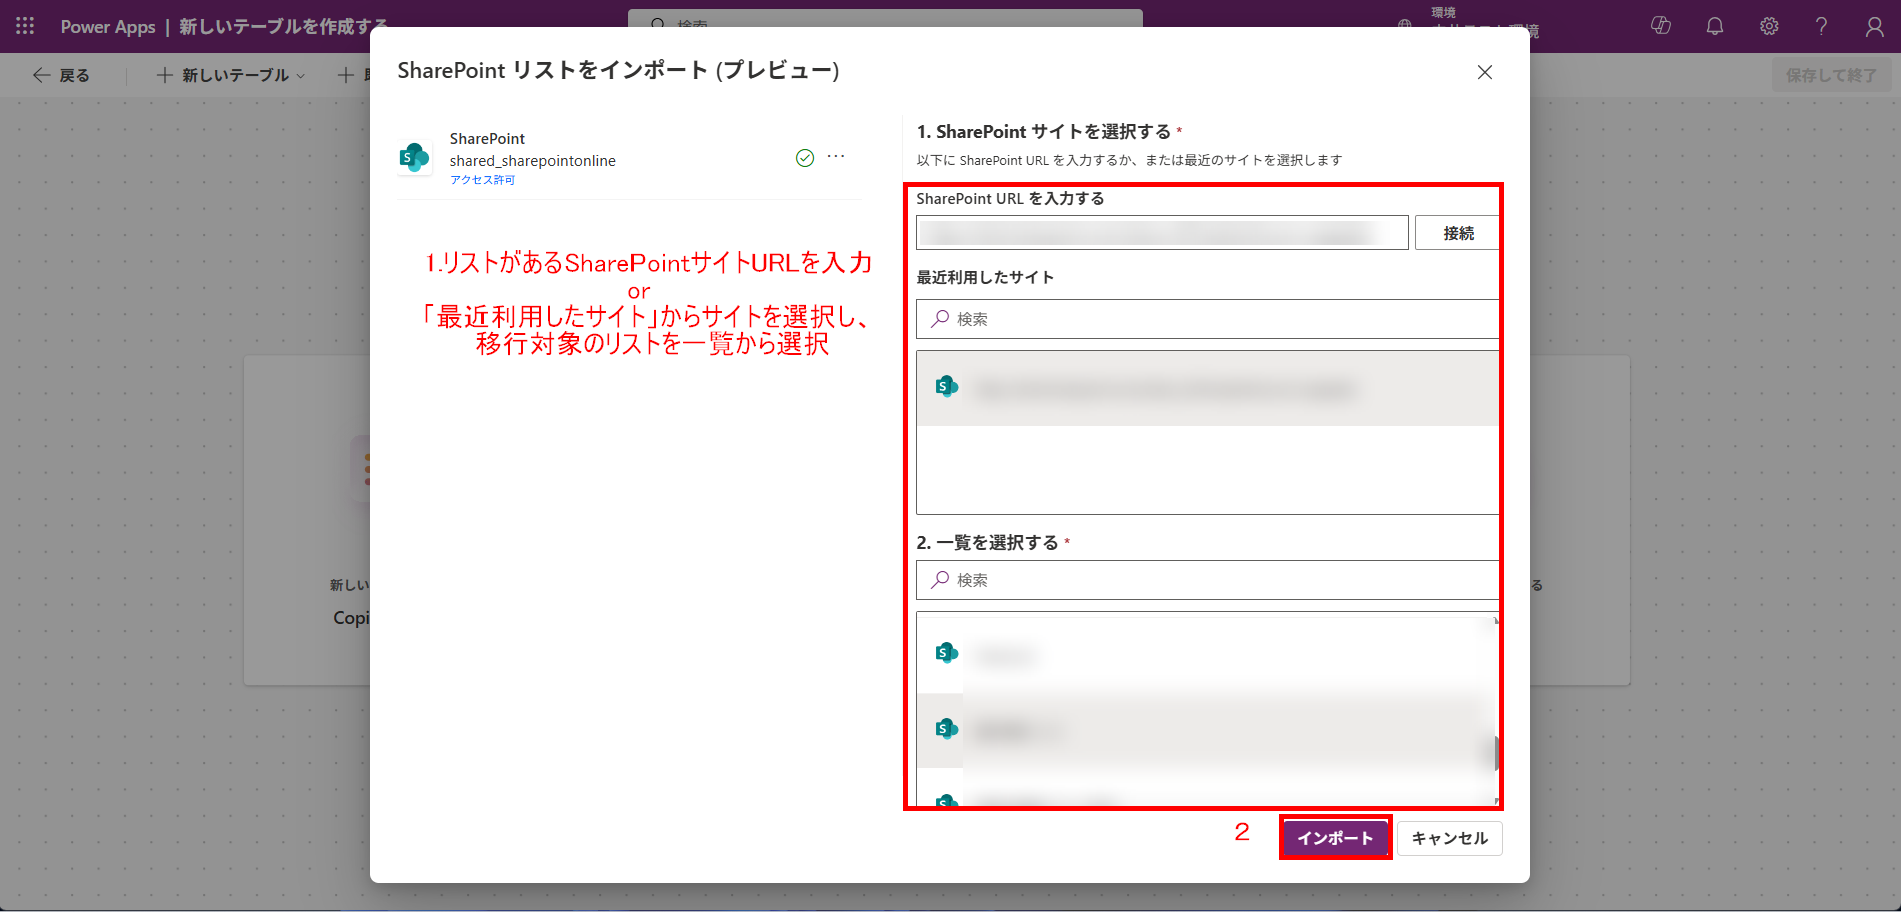Screen dimensions: 1901x912
Task: Click the インポート button
Action: (1335, 838)
